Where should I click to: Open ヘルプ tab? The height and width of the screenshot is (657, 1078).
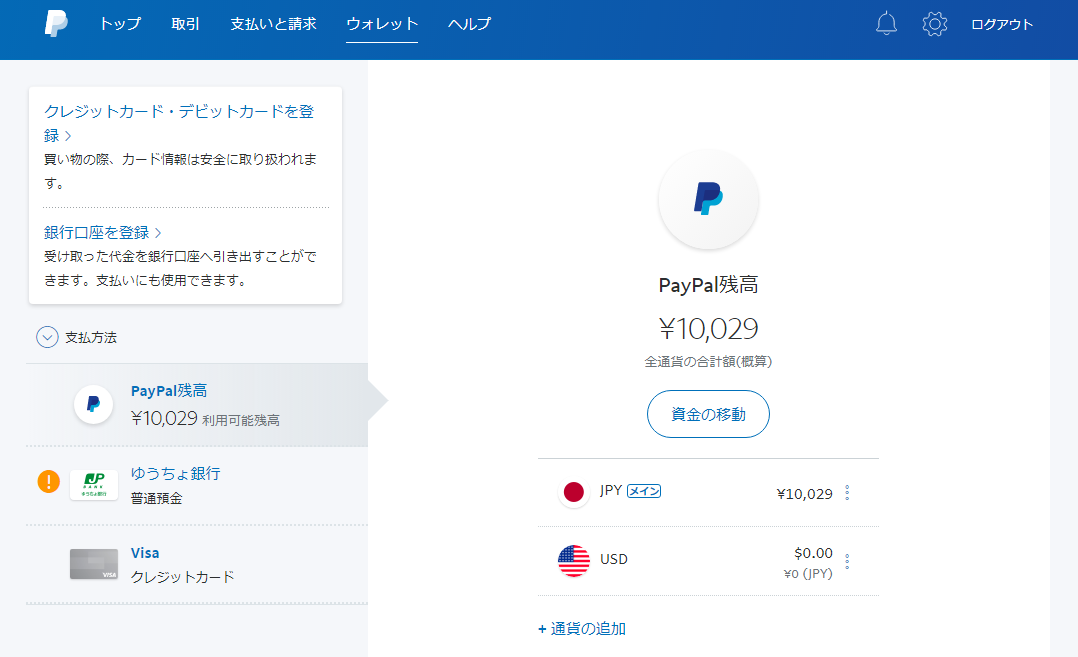point(470,24)
